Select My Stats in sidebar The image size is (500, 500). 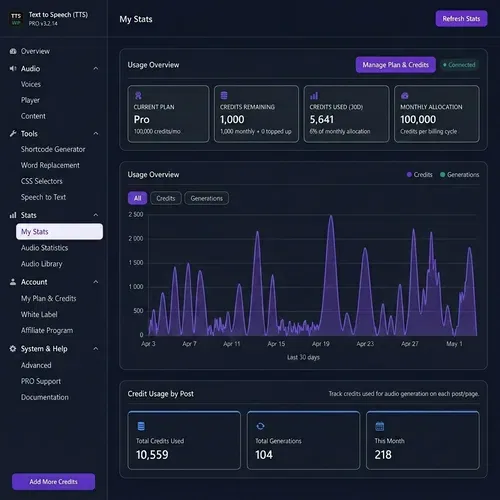(x=59, y=232)
